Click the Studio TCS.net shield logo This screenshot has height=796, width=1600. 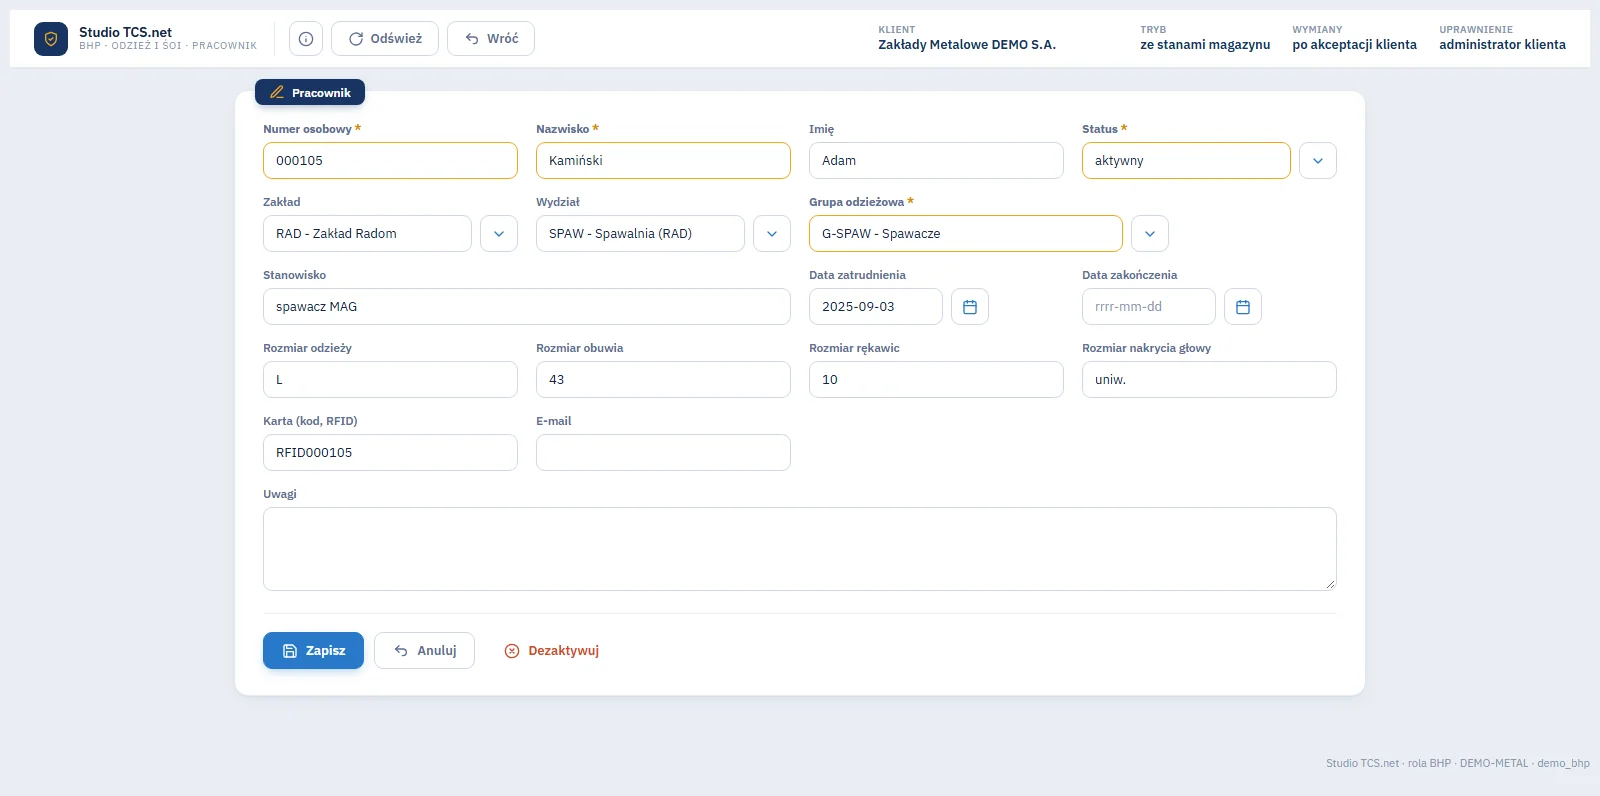pyautogui.click(x=51, y=39)
